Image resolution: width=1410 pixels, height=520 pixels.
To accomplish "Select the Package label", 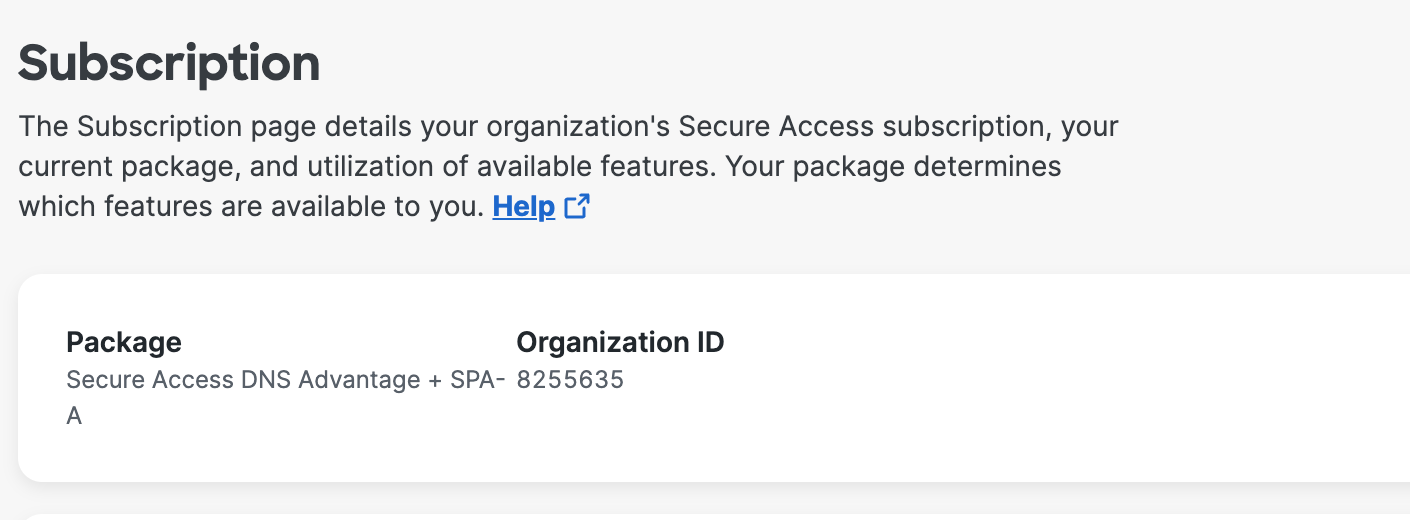I will [124, 342].
